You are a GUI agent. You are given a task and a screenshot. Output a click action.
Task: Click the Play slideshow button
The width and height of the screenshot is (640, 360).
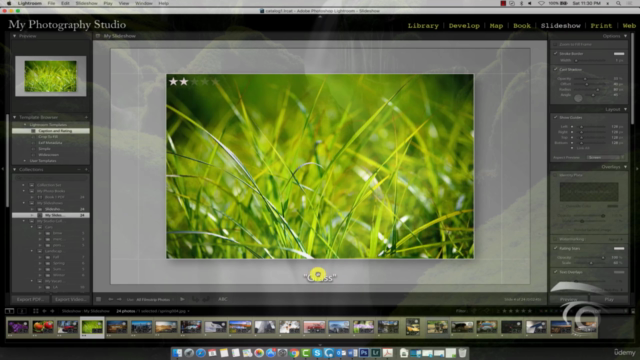point(609,299)
